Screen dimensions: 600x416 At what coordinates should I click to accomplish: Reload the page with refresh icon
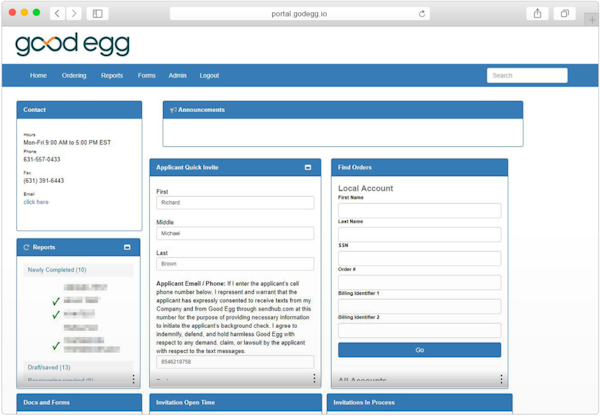point(422,14)
